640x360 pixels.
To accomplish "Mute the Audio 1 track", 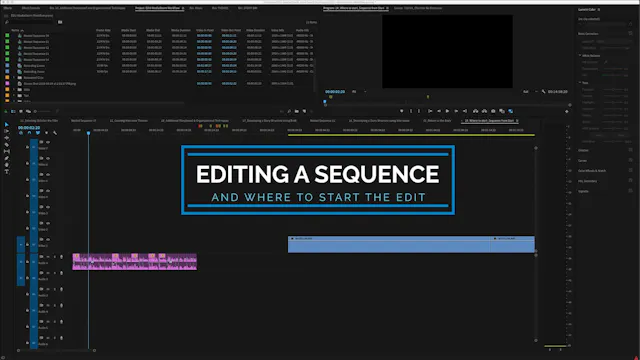I will (x=48, y=257).
